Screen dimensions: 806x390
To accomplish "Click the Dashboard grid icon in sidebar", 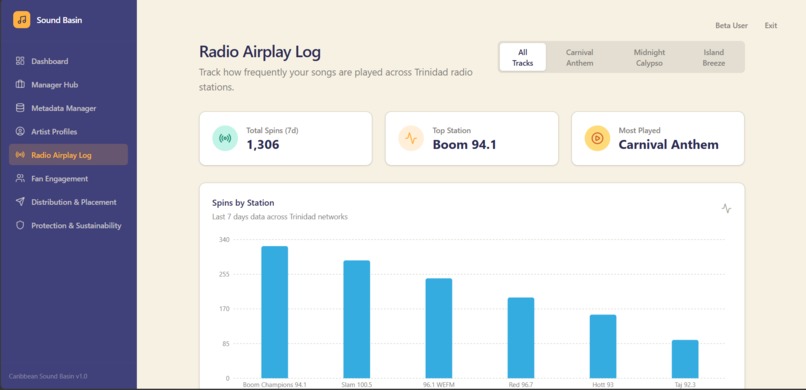I will pos(20,61).
